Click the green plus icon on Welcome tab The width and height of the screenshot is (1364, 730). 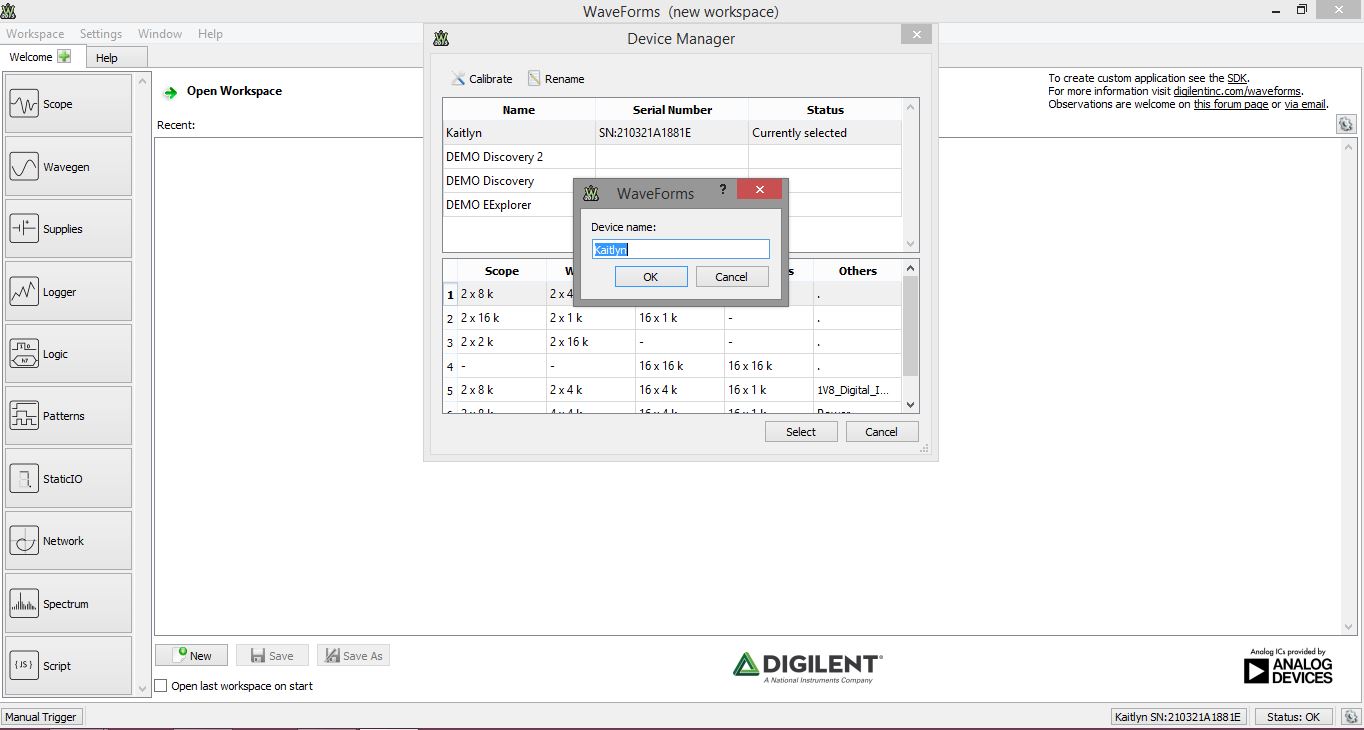click(64, 57)
